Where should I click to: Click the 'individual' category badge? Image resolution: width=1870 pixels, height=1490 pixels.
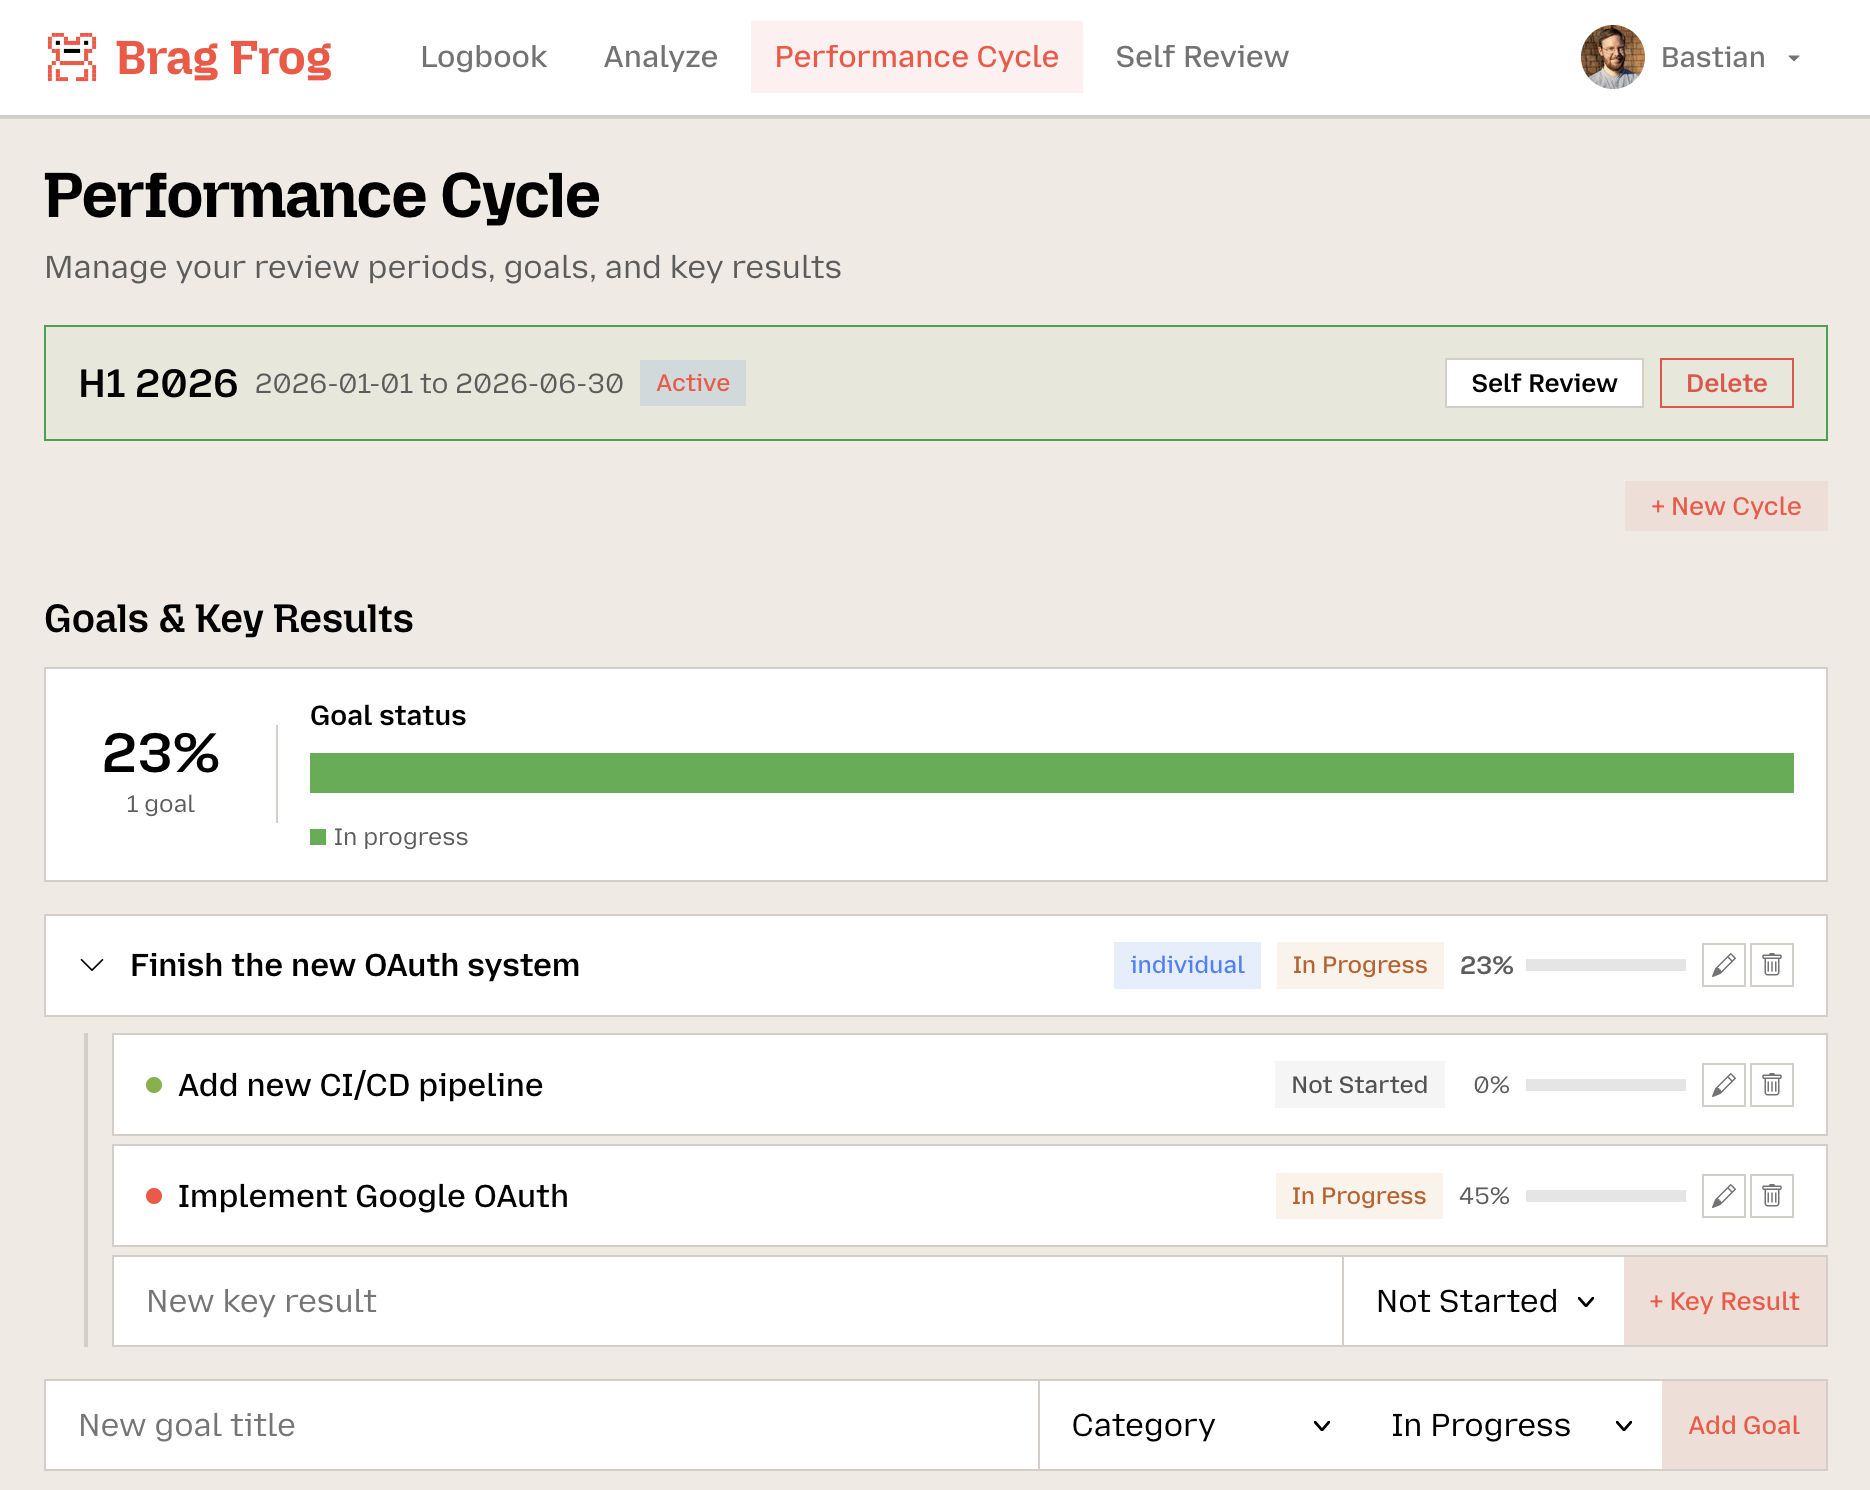point(1187,965)
